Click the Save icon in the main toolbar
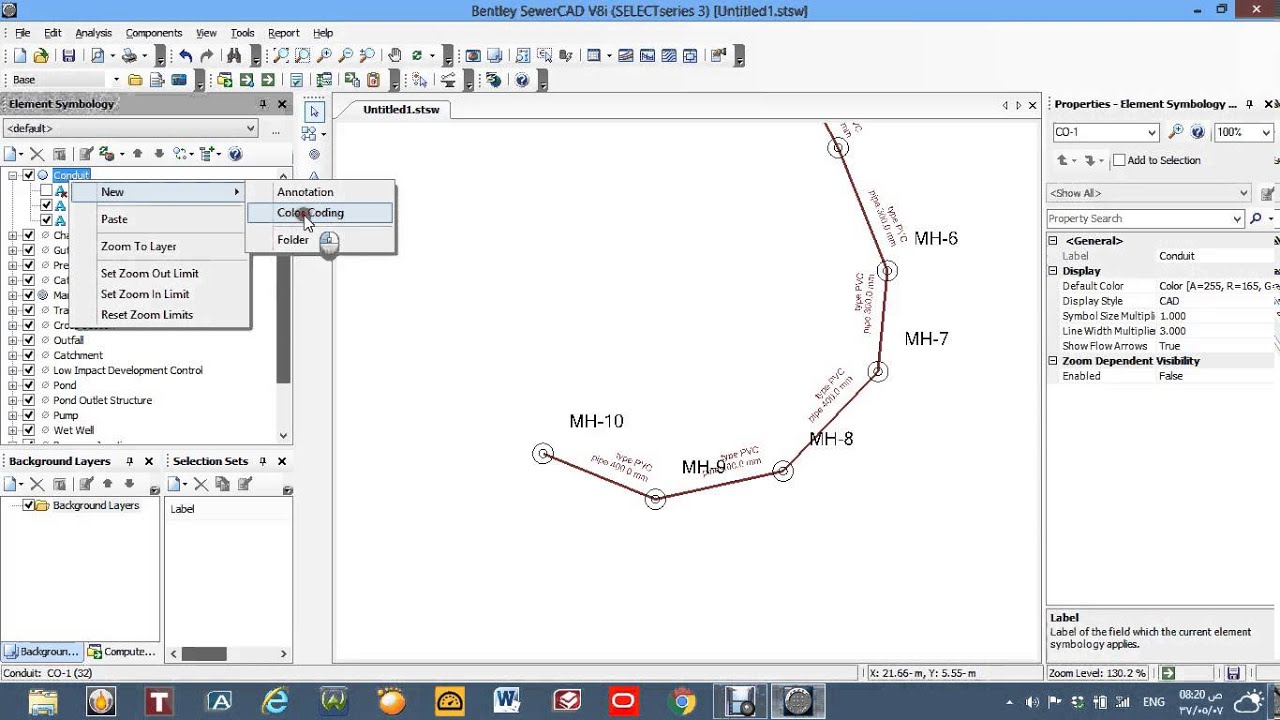Image resolution: width=1280 pixels, height=720 pixels. click(69, 56)
